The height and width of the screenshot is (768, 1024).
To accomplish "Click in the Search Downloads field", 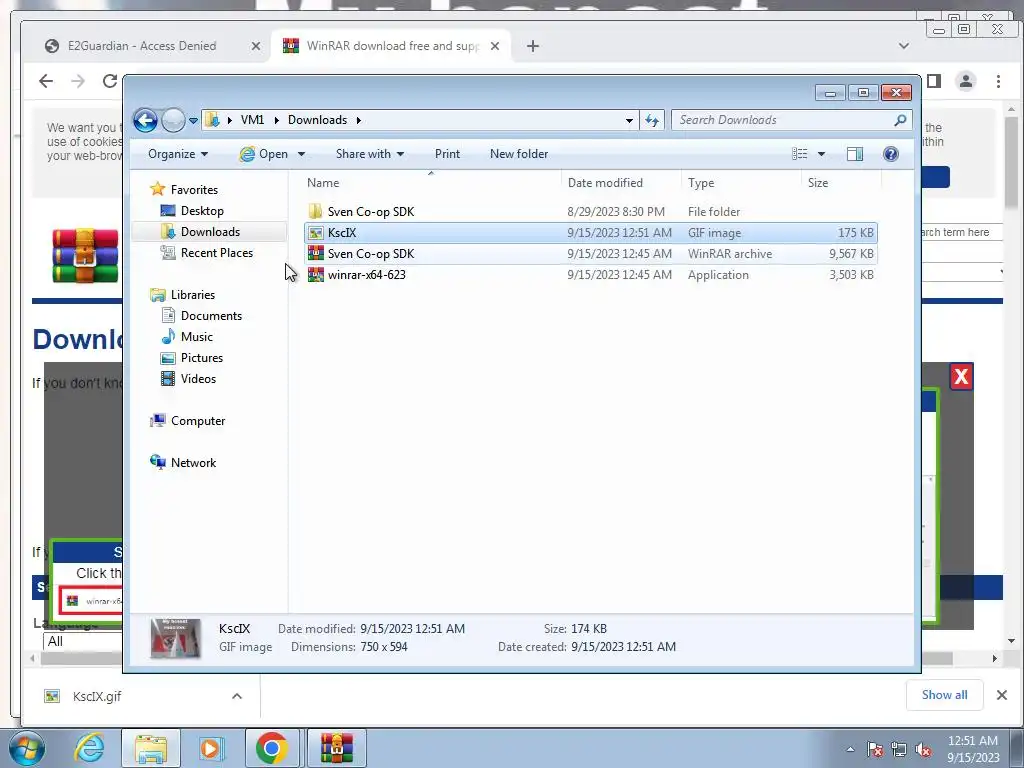I will click(x=784, y=120).
